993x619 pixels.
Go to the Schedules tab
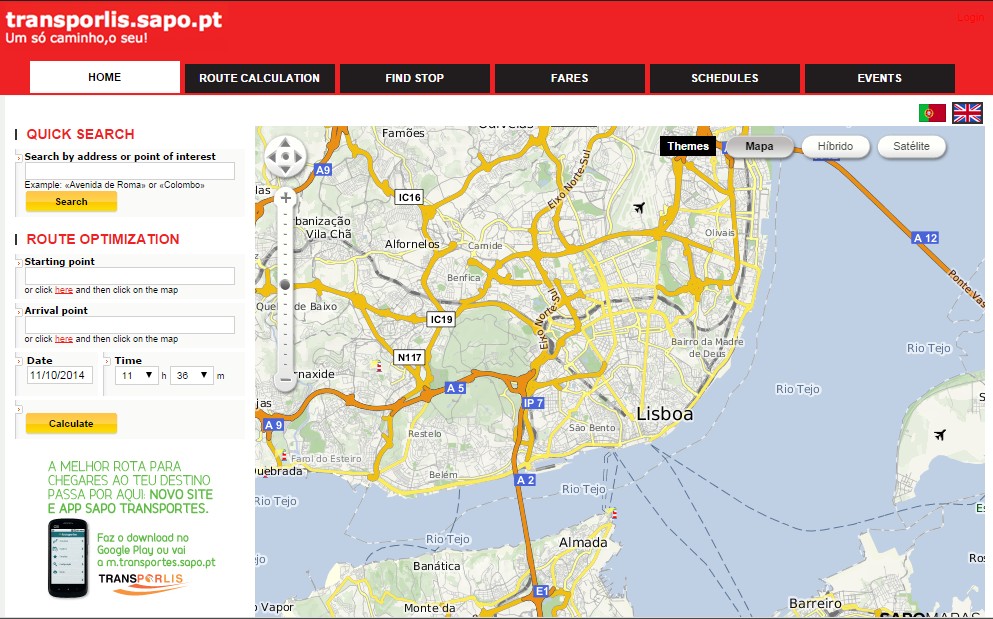(x=724, y=78)
